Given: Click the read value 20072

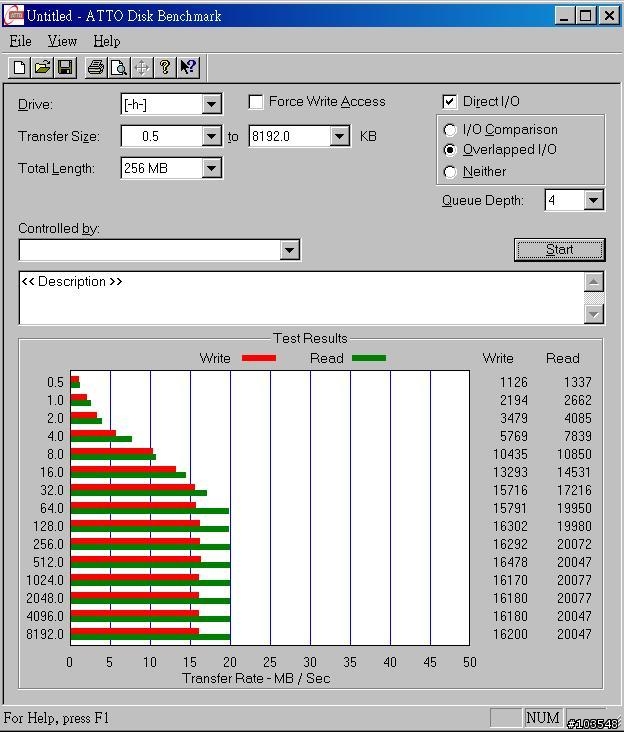Looking at the screenshot, I should tap(574, 544).
